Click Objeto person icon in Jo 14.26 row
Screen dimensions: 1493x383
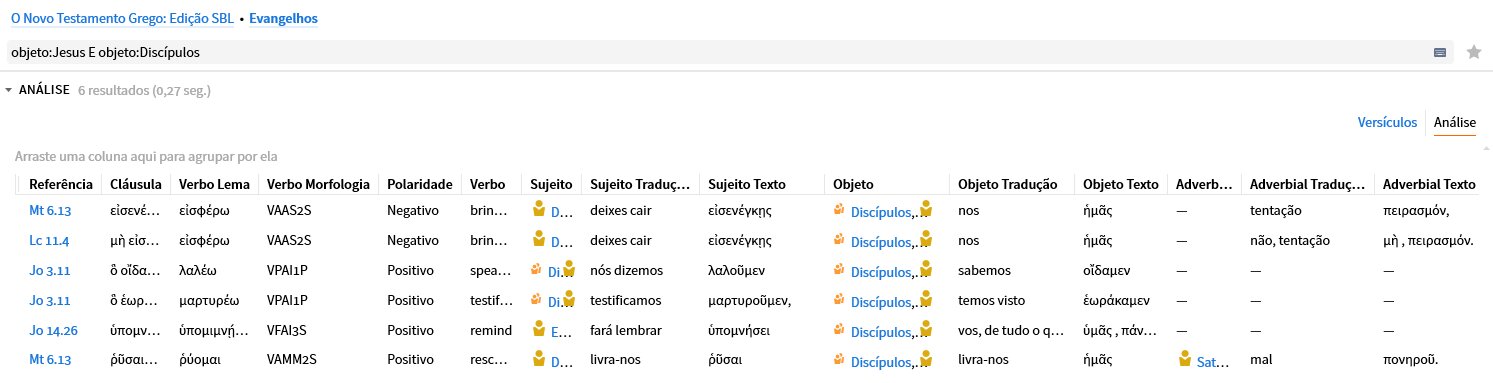click(926, 329)
